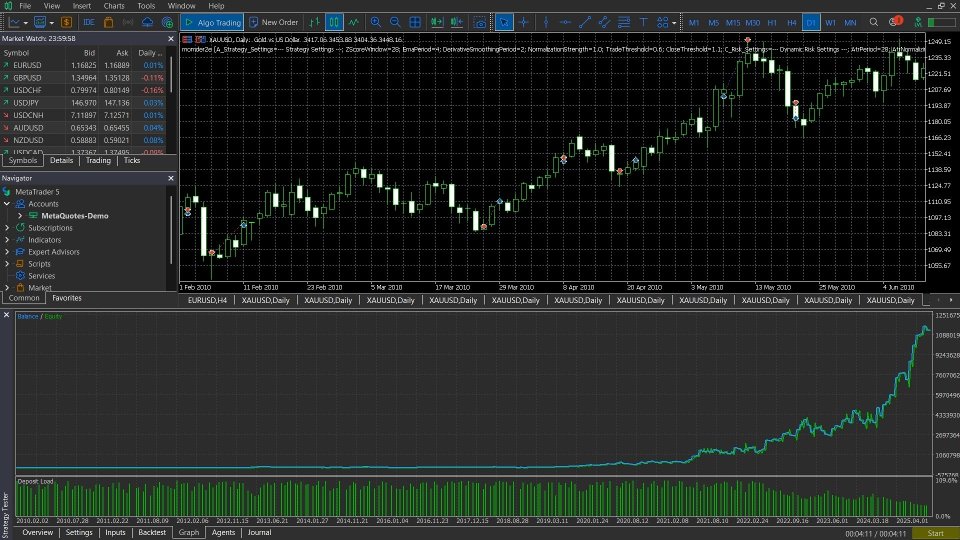The image size is (960, 540).
Task: Switch chart to bar chart style
Action: click(314, 23)
